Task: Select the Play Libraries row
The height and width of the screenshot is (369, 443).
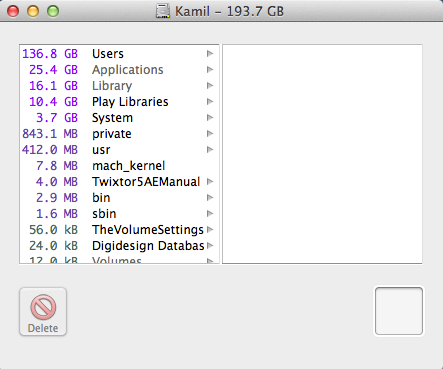Action: tap(119, 102)
